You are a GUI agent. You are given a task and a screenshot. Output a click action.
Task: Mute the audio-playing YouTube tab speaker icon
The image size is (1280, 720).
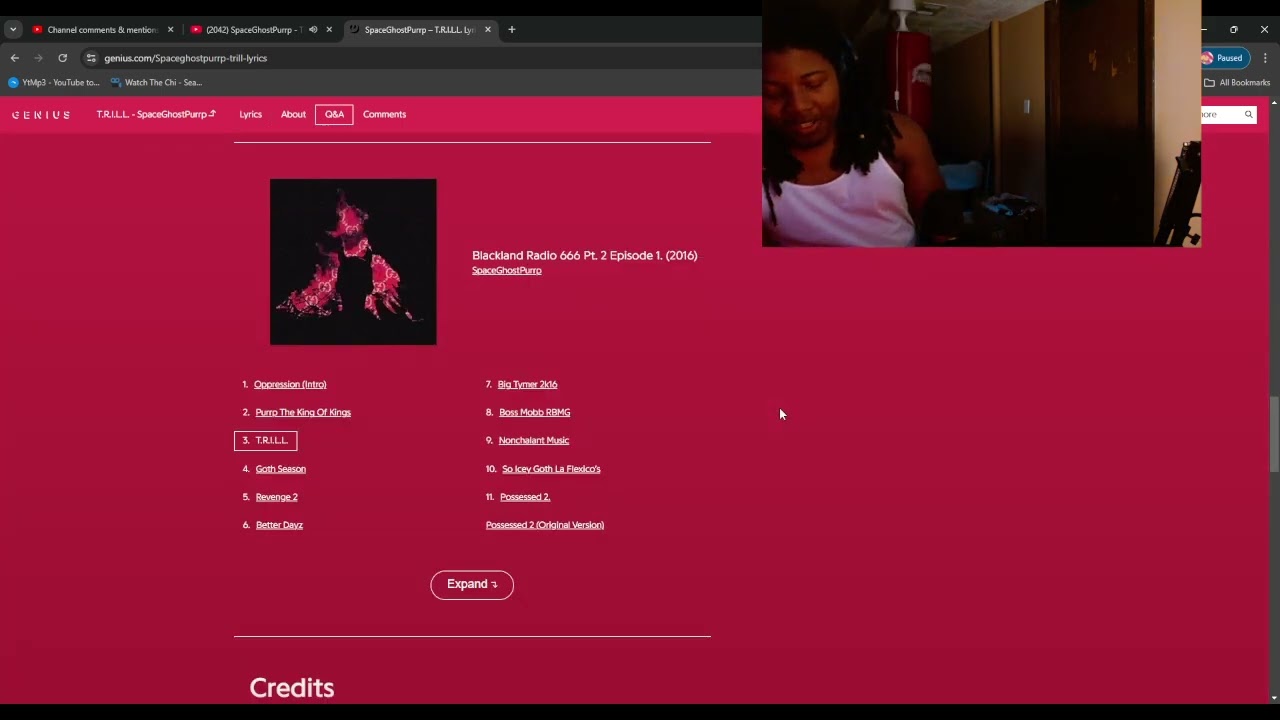click(313, 30)
